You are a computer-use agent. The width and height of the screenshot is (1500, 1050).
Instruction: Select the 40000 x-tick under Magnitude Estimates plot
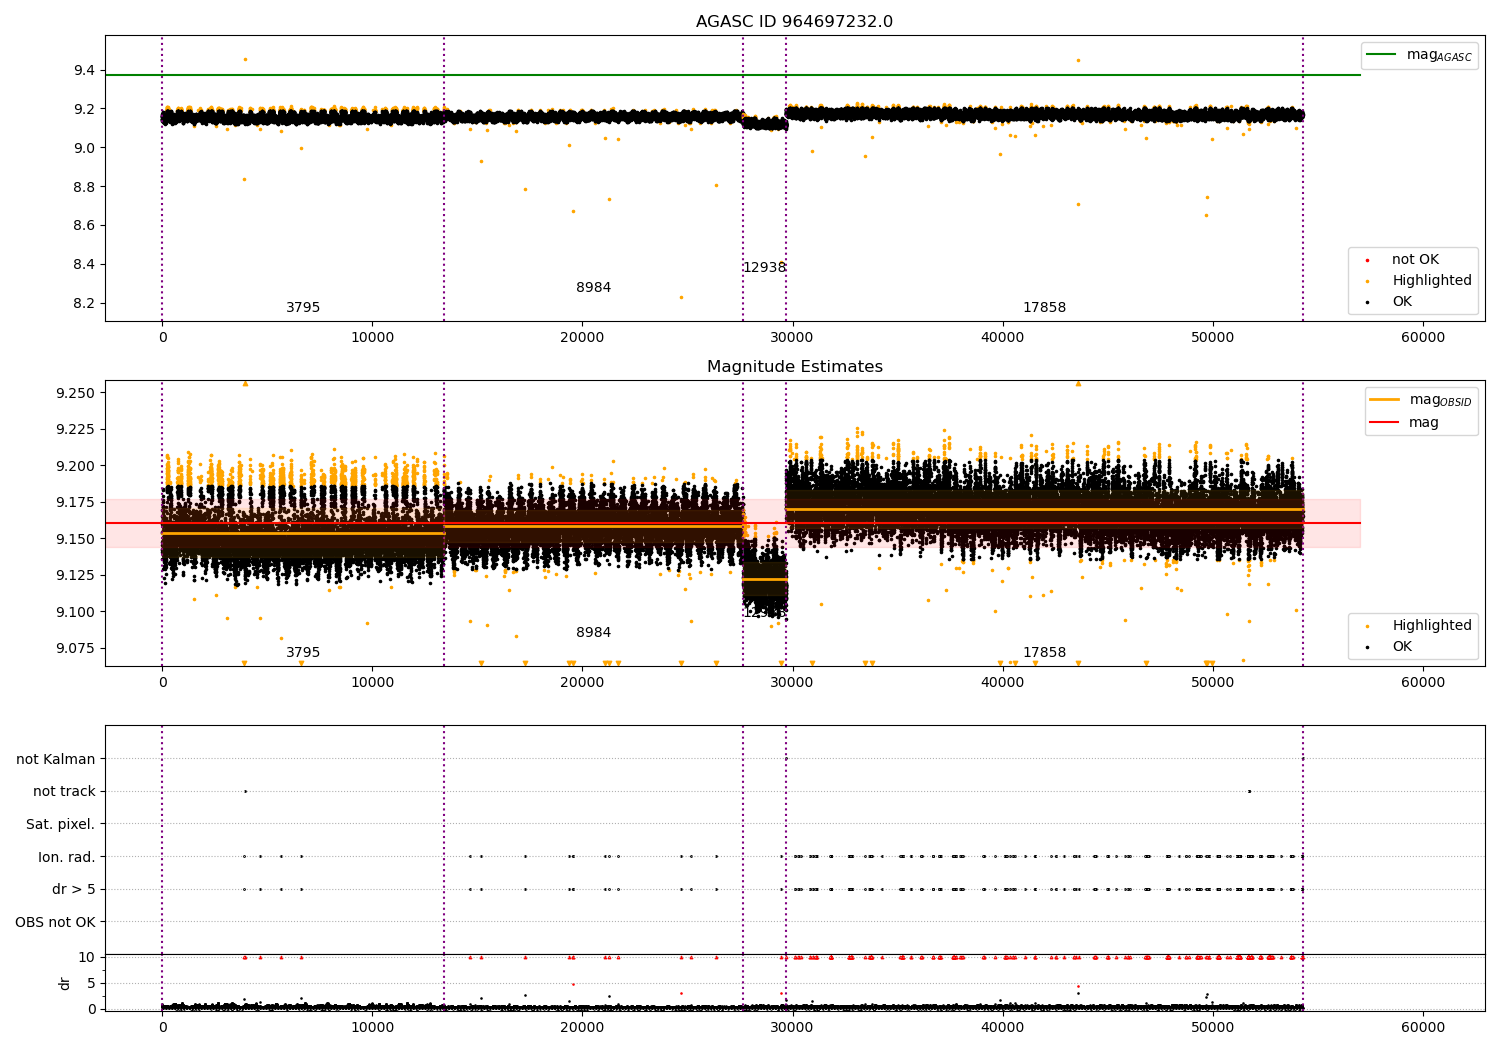pyautogui.click(x=1003, y=683)
